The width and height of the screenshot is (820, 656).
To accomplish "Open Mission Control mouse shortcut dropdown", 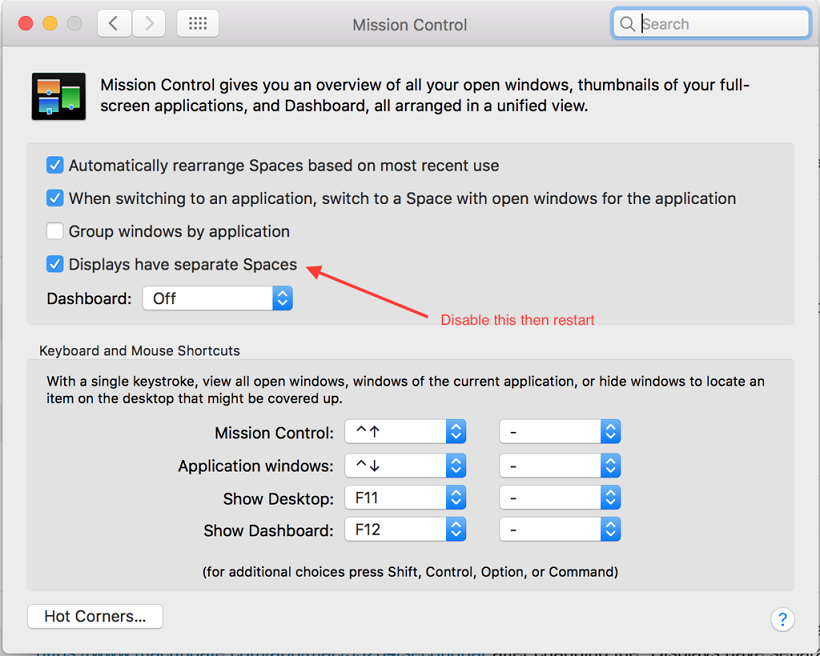I will click(560, 432).
